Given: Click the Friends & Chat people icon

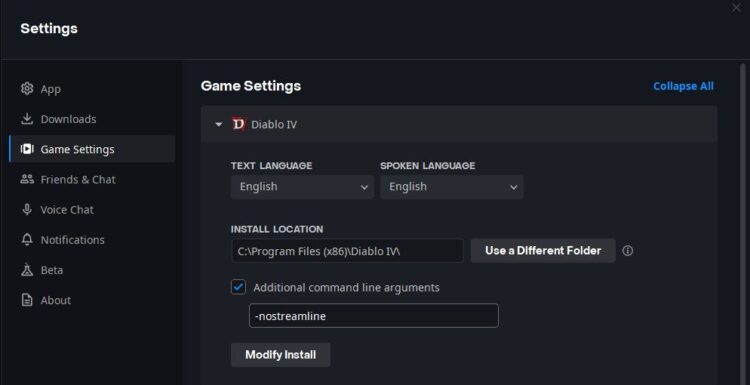Looking at the screenshot, I should [27, 179].
